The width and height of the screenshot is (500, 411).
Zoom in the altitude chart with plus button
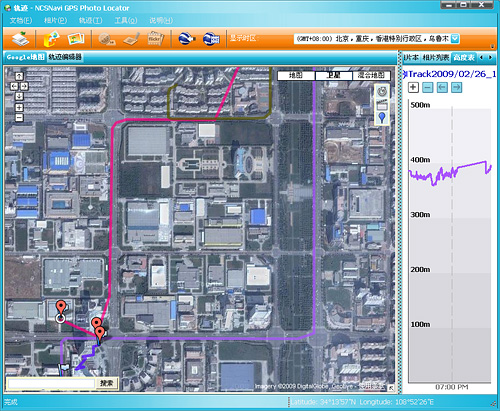pyautogui.click(x=413, y=87)
